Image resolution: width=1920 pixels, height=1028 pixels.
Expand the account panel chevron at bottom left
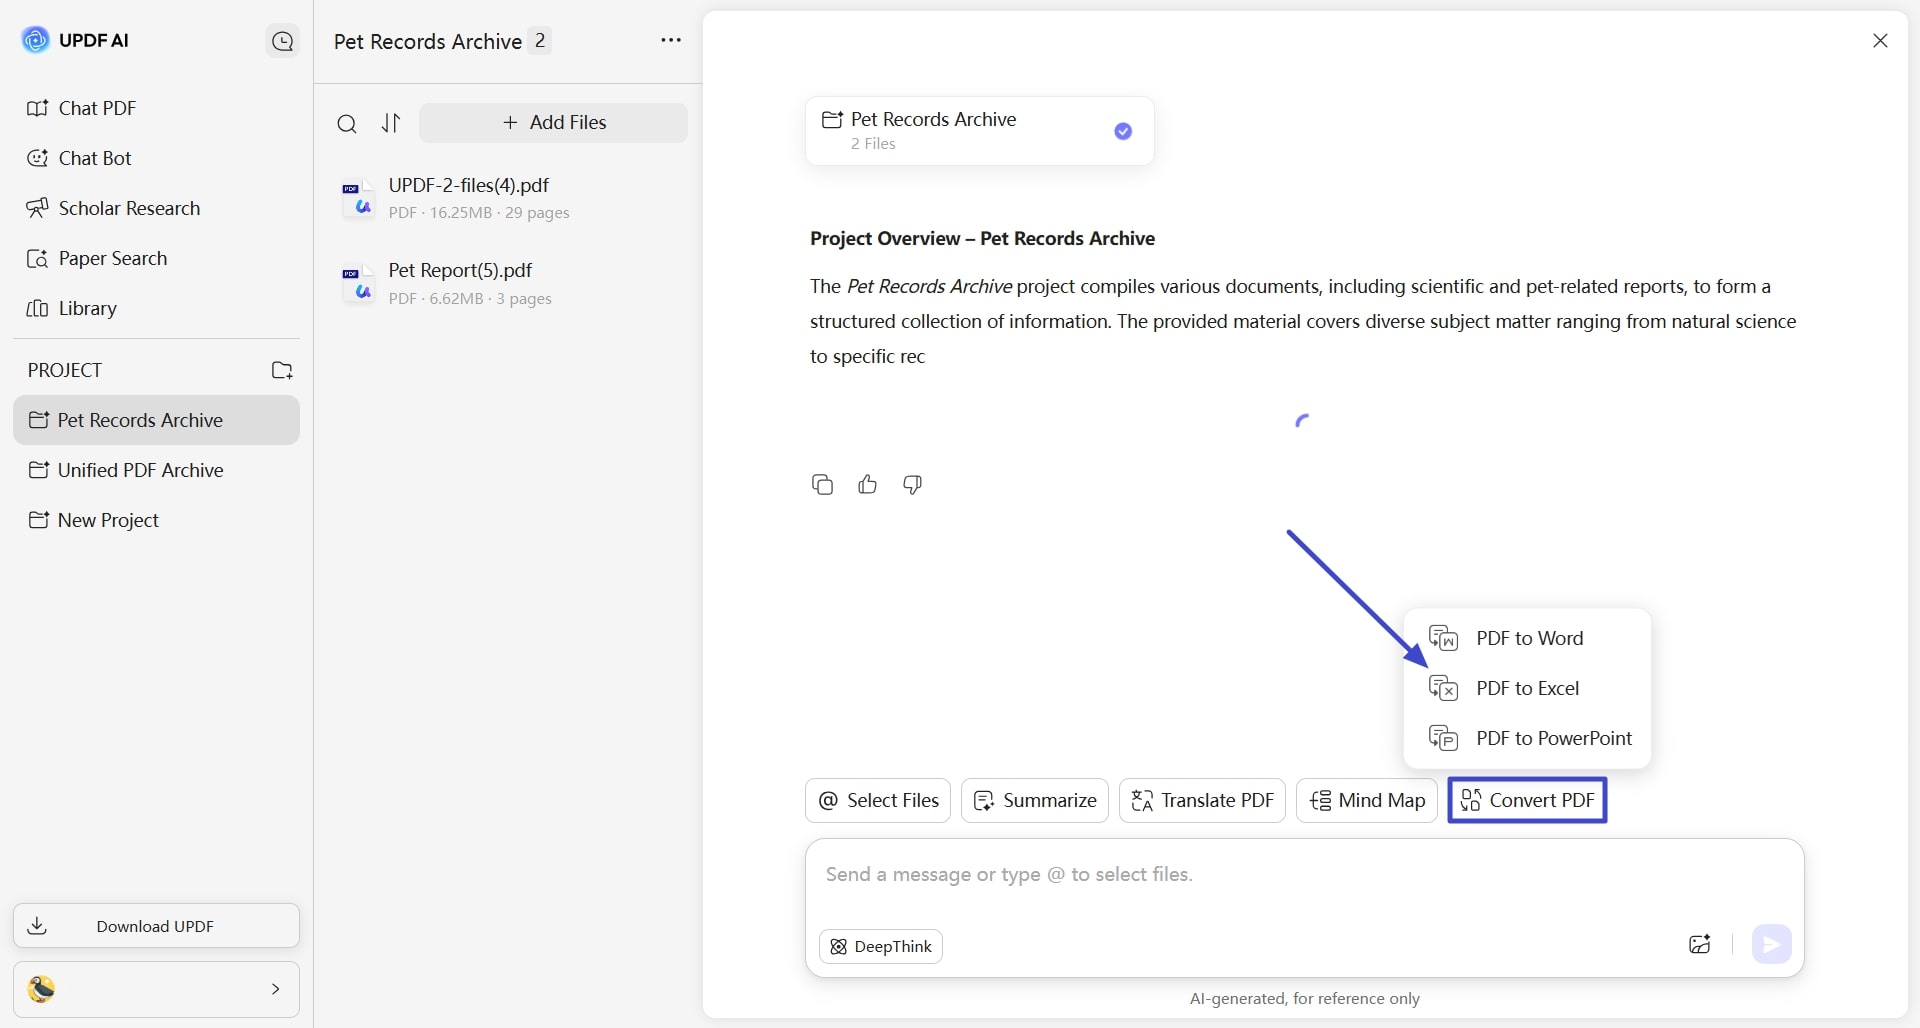point(276,989)
